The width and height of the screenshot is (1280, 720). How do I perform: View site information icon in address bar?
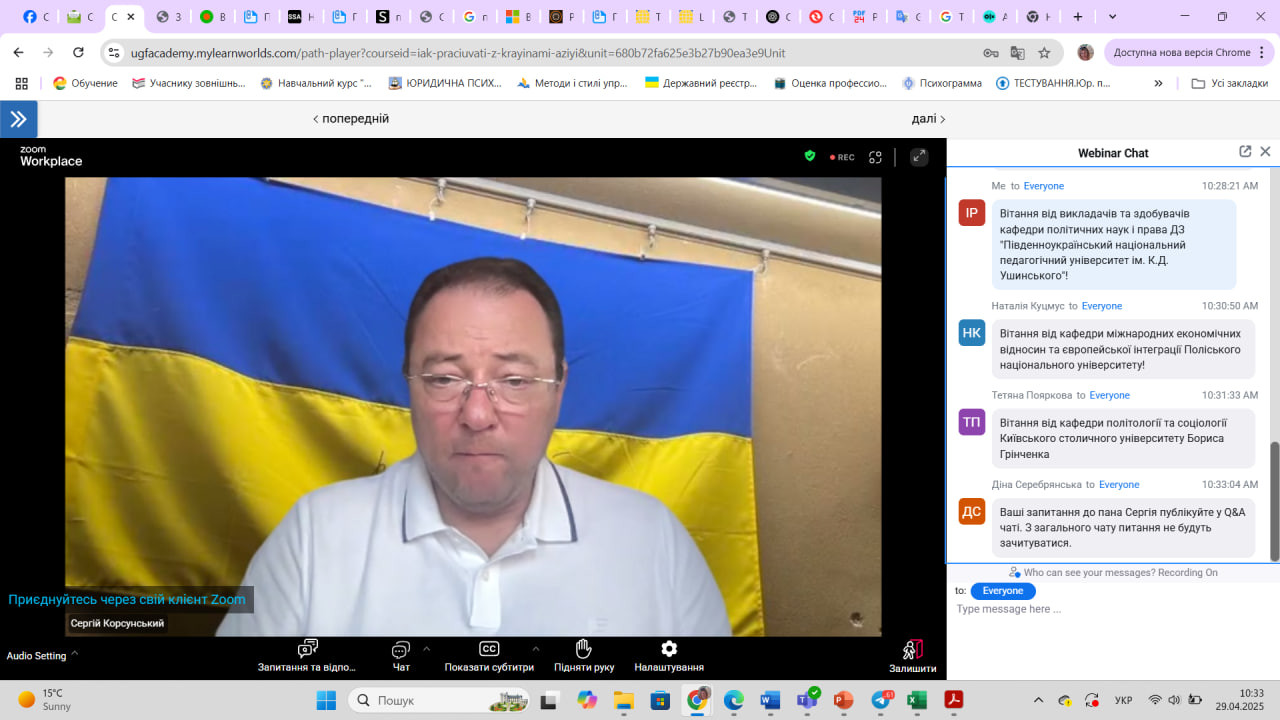pos(114,53)
